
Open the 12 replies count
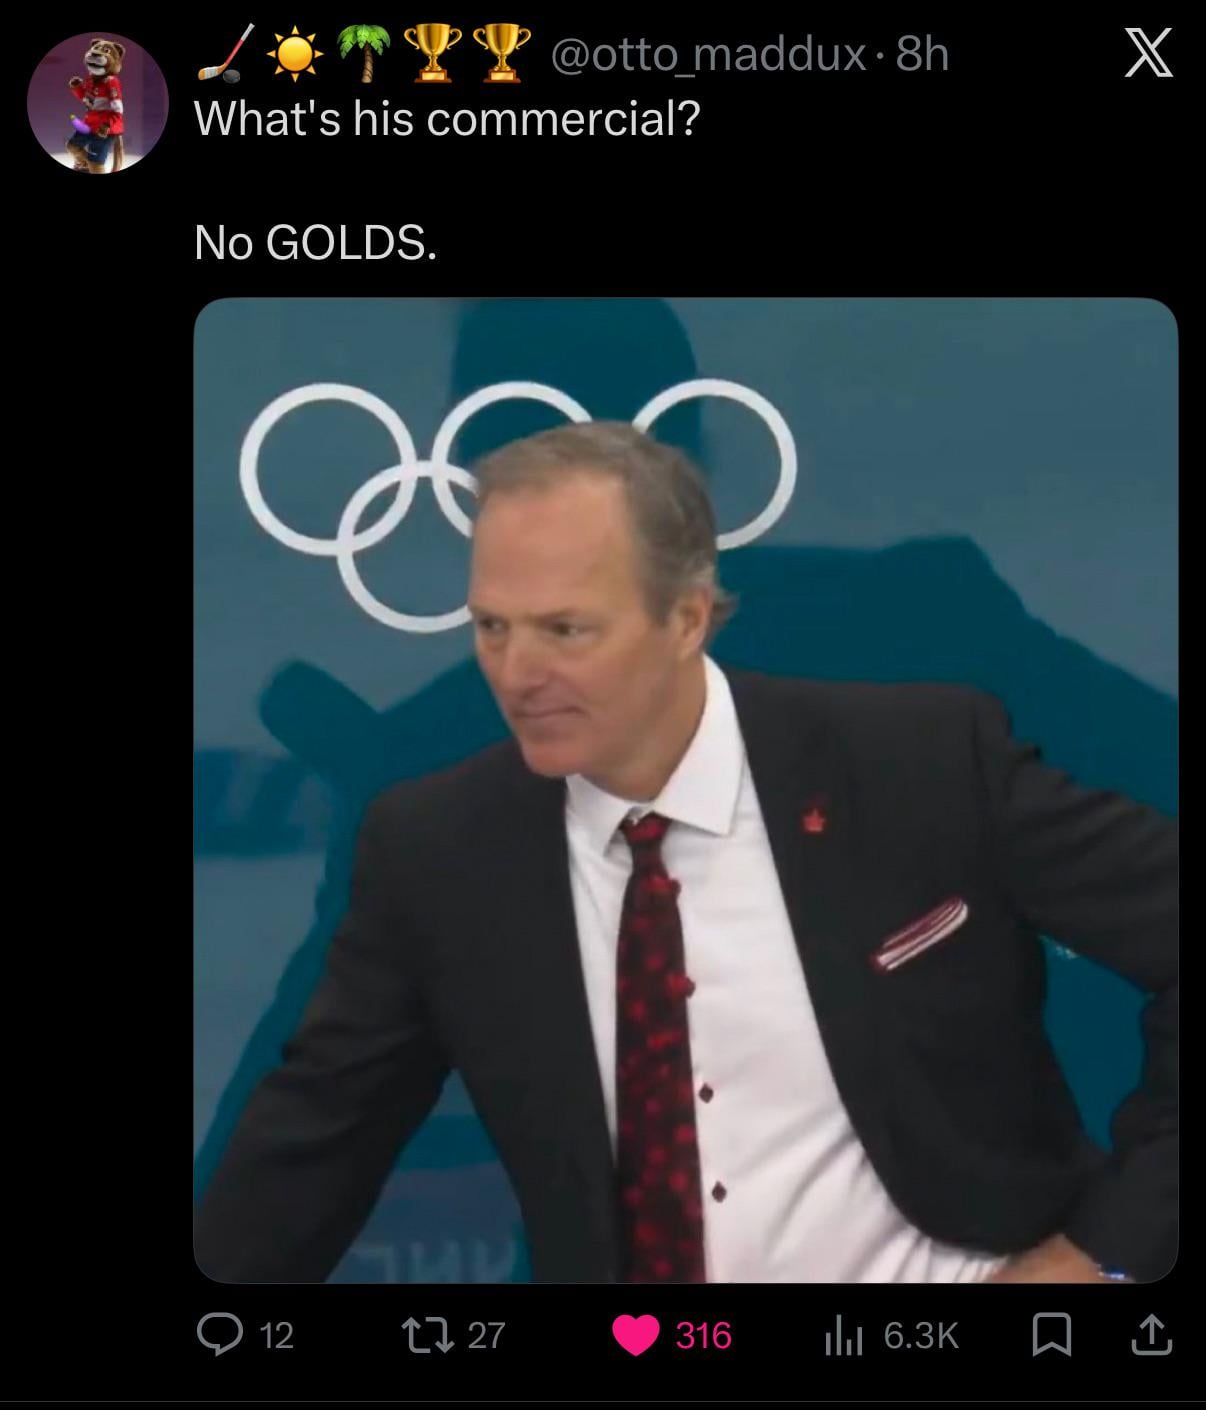pos(276,1336)
